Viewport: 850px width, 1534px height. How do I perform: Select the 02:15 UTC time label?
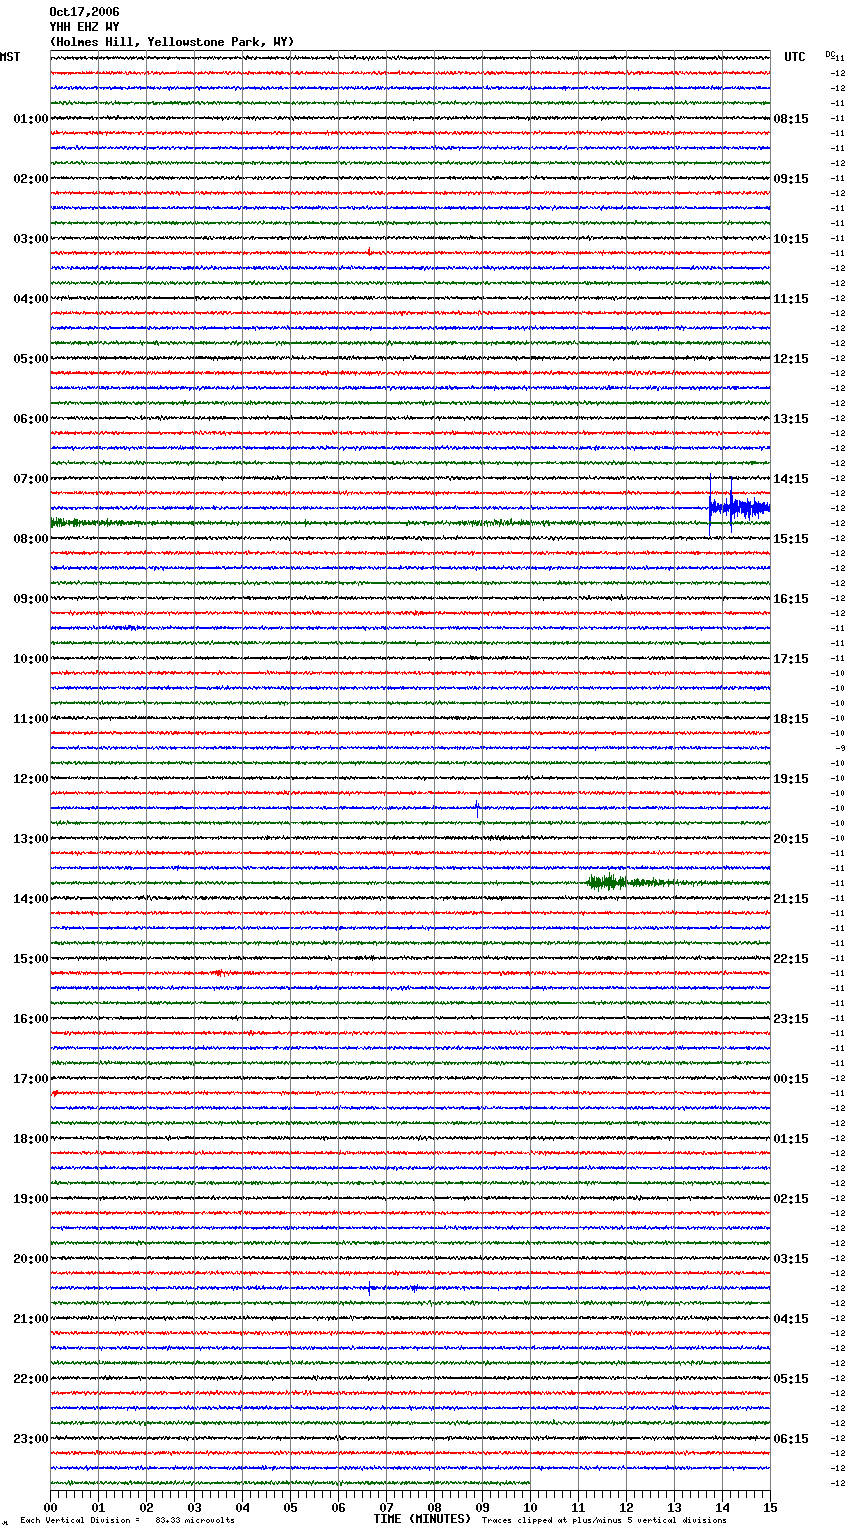[791, 1199]
